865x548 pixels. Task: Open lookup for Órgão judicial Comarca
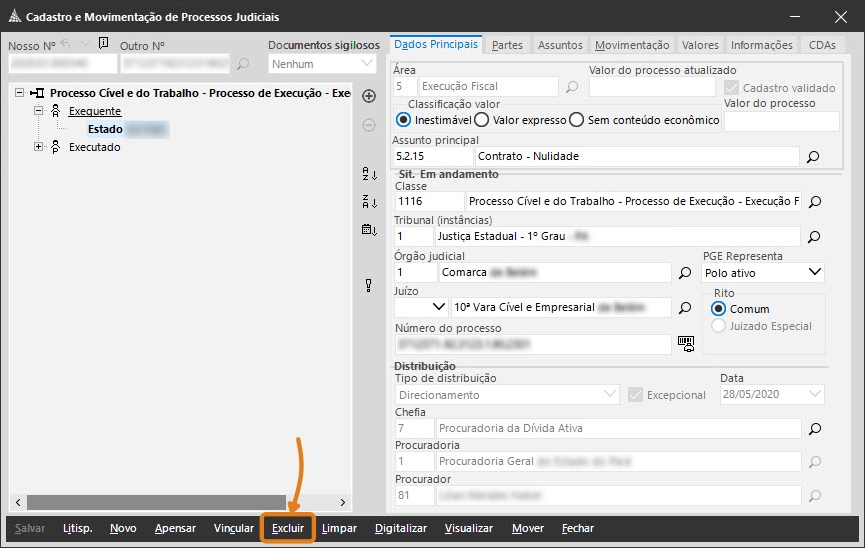click(685, 272)
